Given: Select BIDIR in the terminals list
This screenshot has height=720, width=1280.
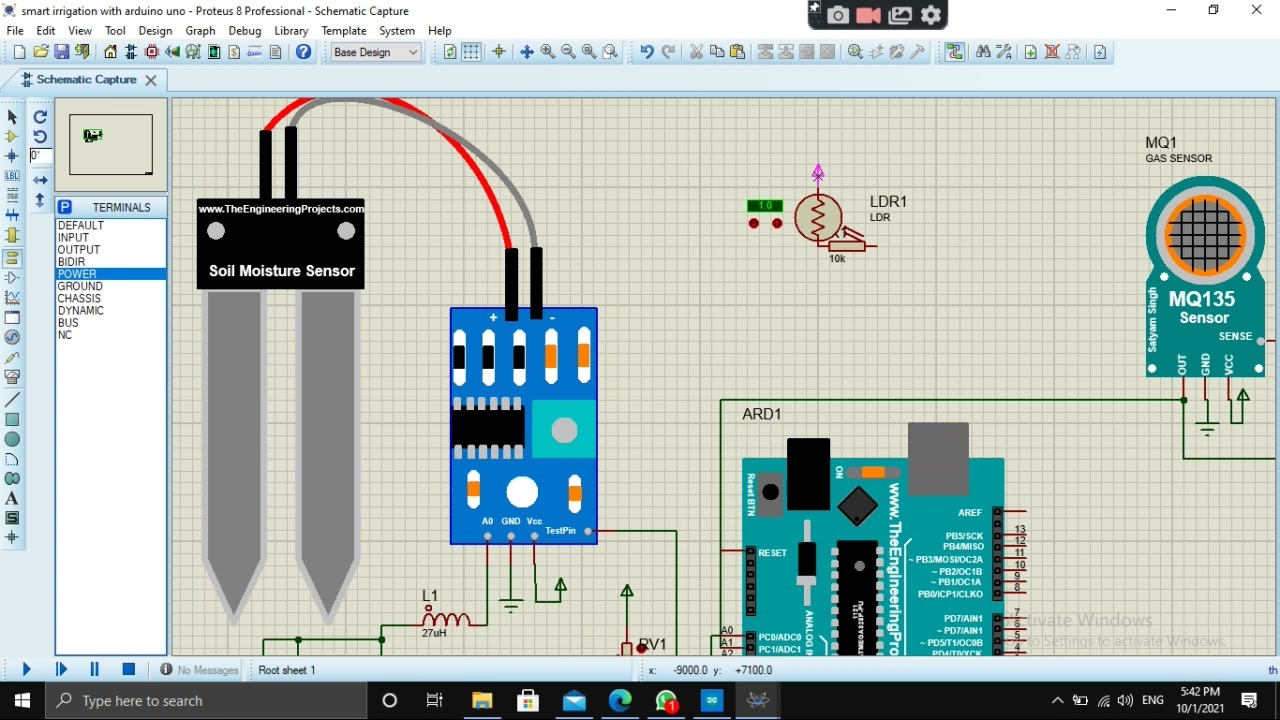Looking at the screenshot, I should point(111,262).
